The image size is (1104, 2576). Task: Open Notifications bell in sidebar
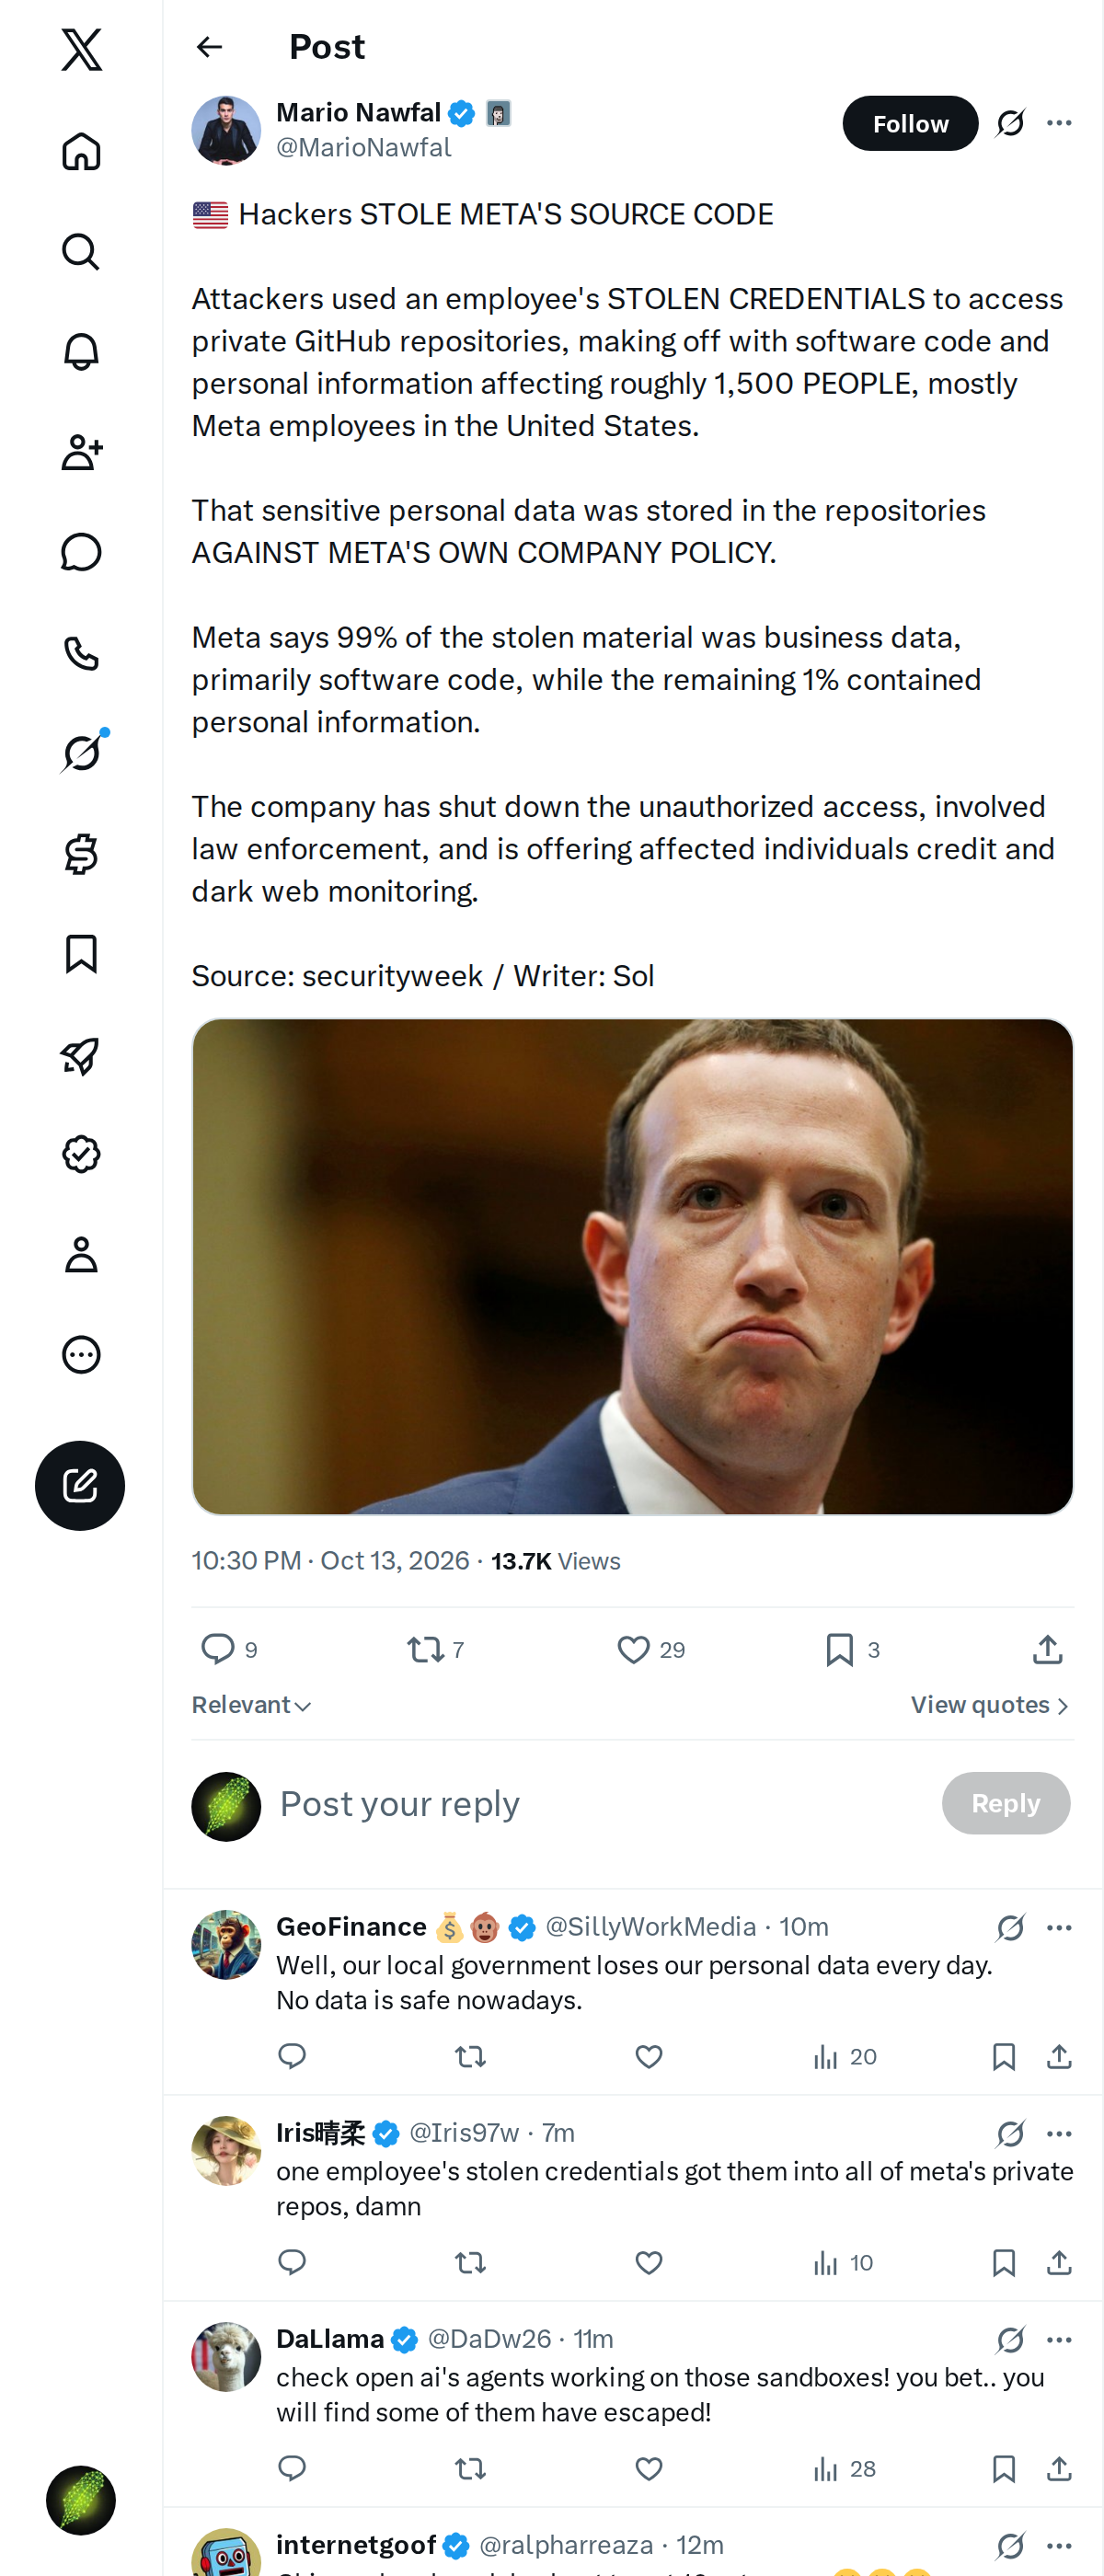click(x=81, y=352)
